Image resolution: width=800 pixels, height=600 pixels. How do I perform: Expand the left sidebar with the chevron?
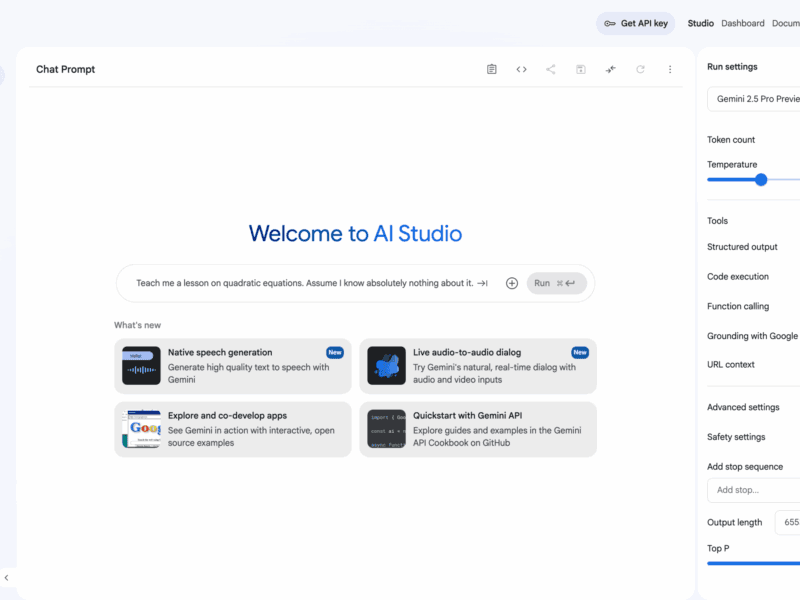[x=6, y=578]
